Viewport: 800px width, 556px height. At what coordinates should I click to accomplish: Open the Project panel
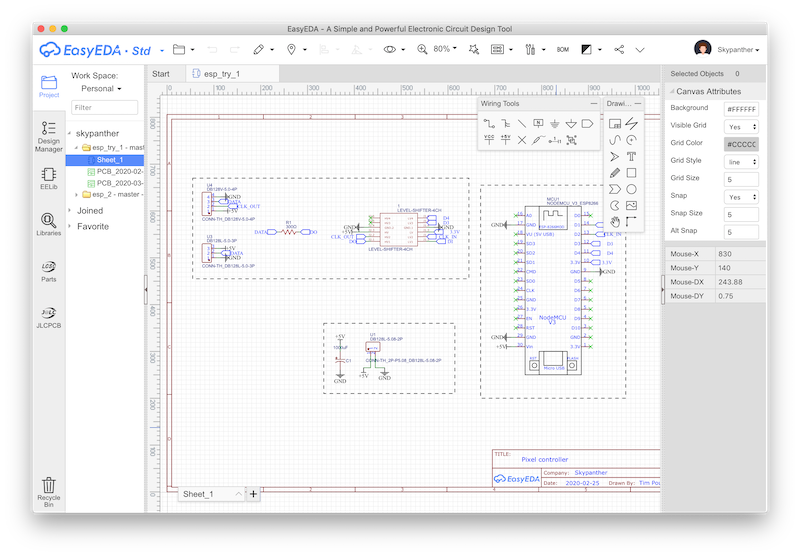click(x=49, y=86)
